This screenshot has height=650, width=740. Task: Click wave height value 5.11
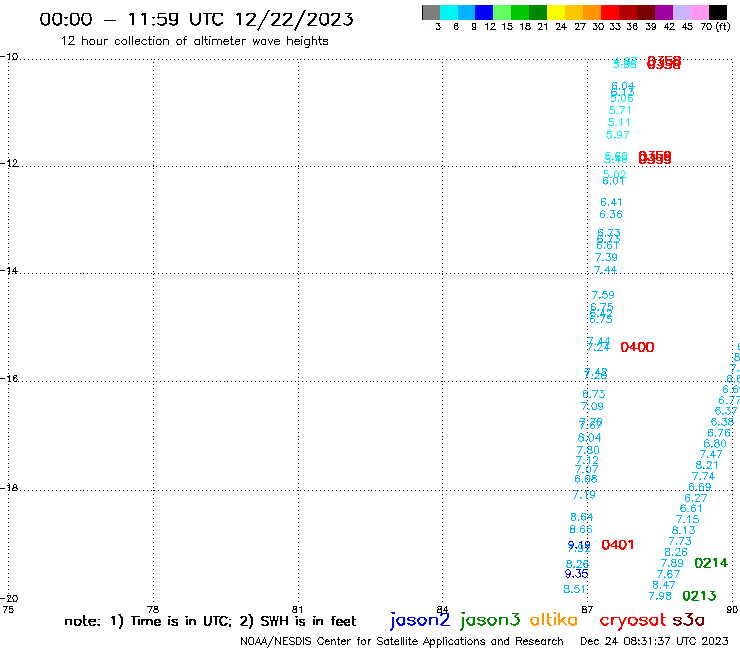[619, 122]
